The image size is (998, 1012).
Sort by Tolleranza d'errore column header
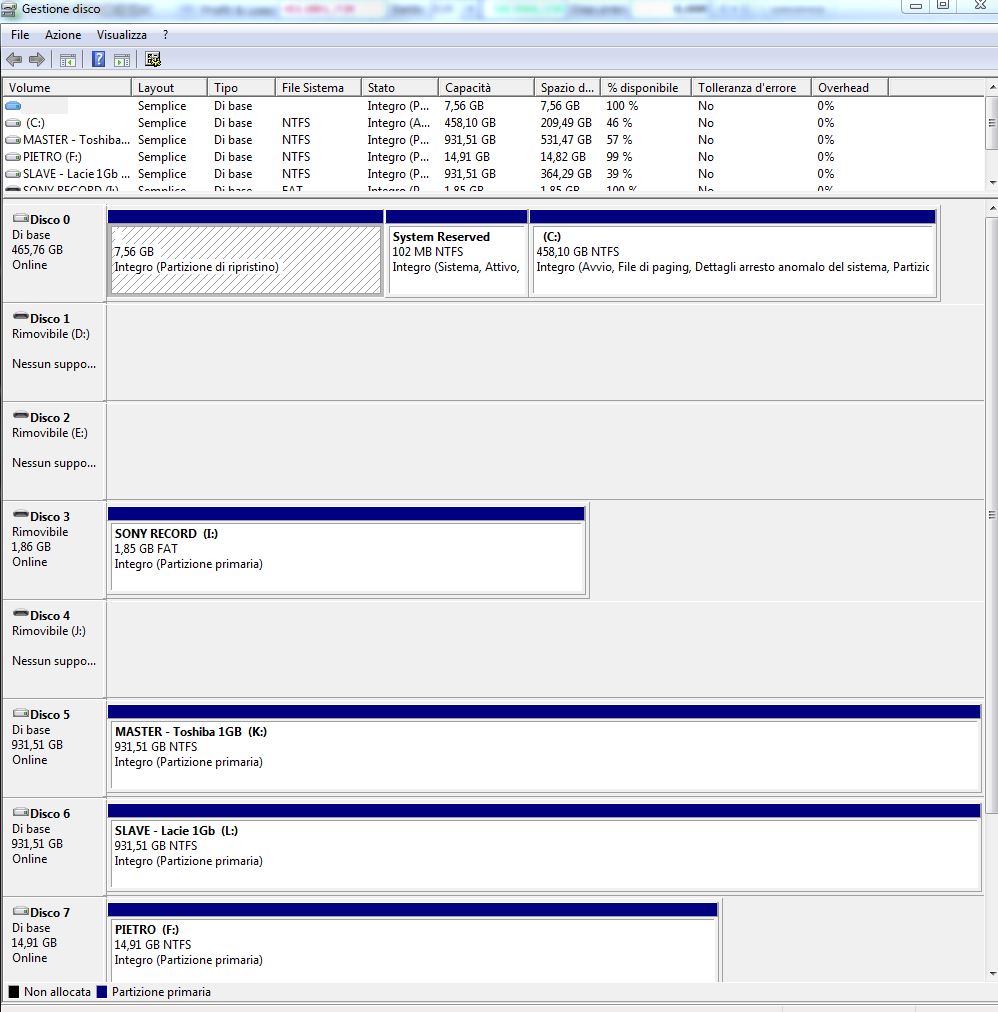[751, 88]
